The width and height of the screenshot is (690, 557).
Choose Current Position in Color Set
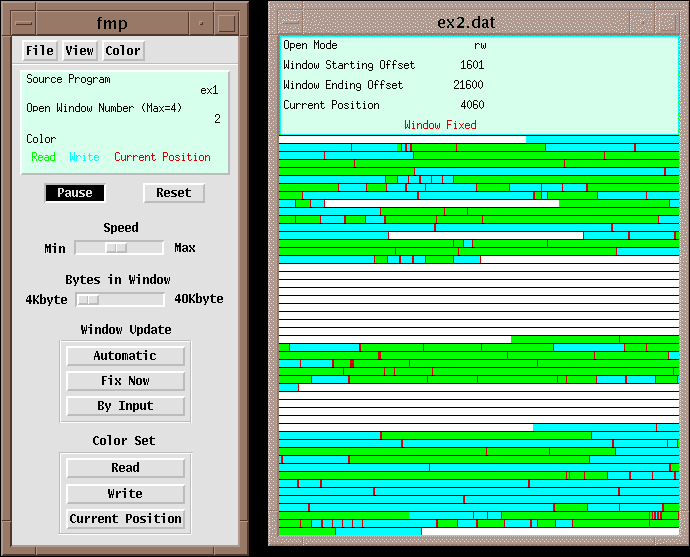coord(125,519)
